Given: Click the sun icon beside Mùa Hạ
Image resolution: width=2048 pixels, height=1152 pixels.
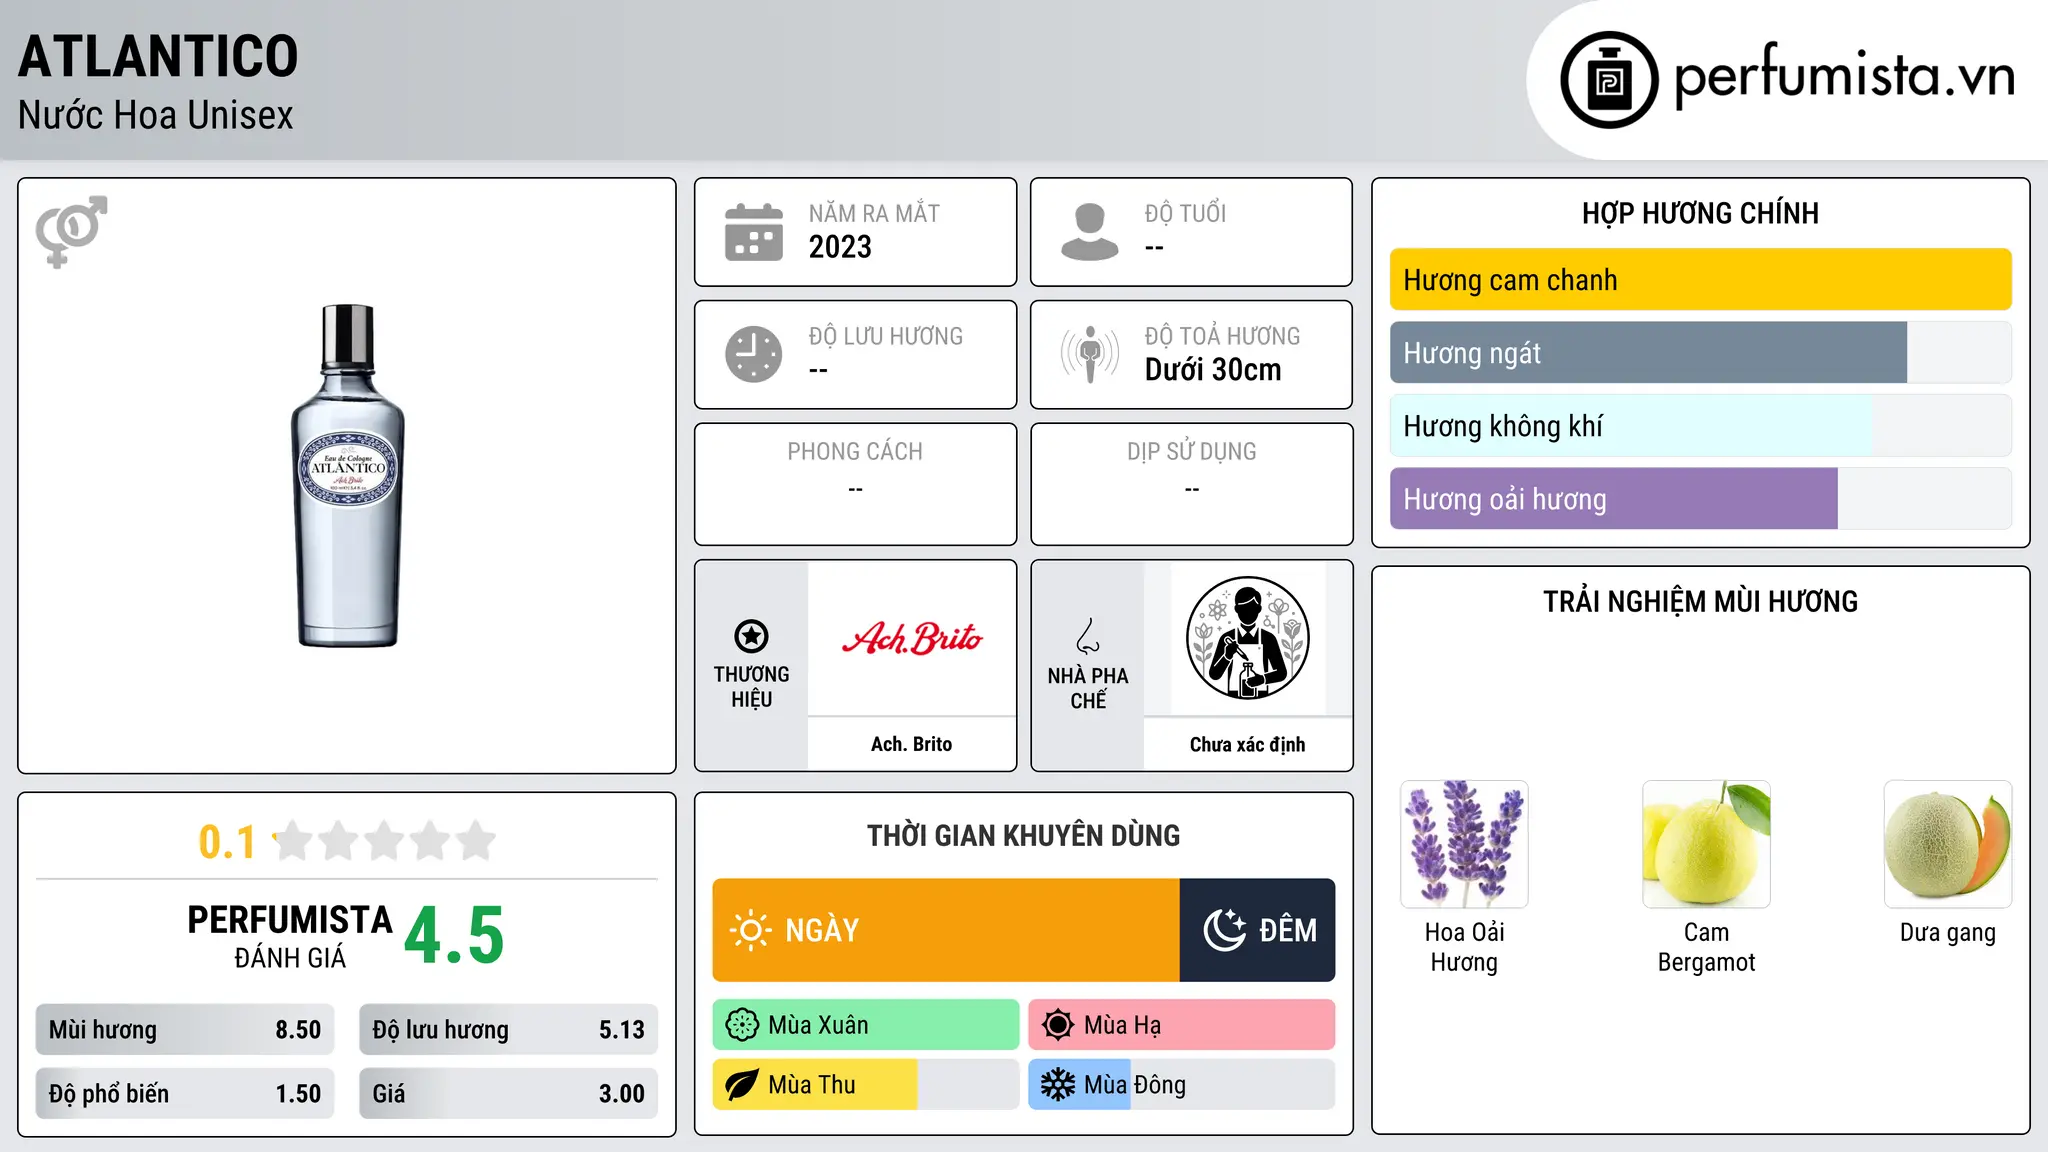Looking at the screenshot, I should click(x=1058, y=1025).
